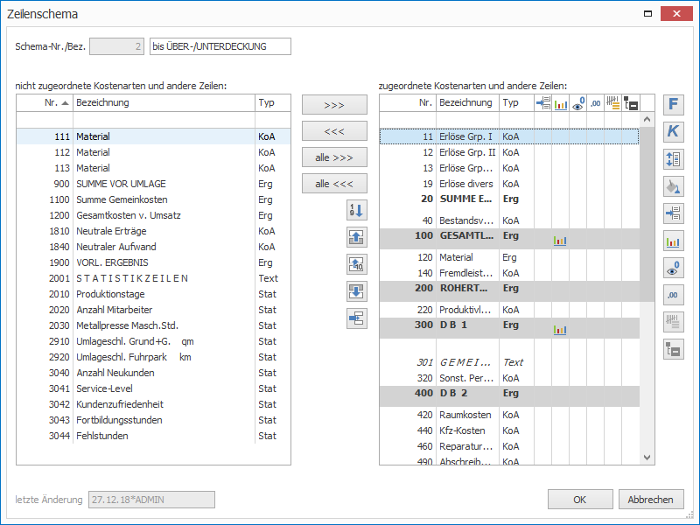The image size is (700, 525).
Task: Sort left list by Nr. column header
Action: point(45,103)
